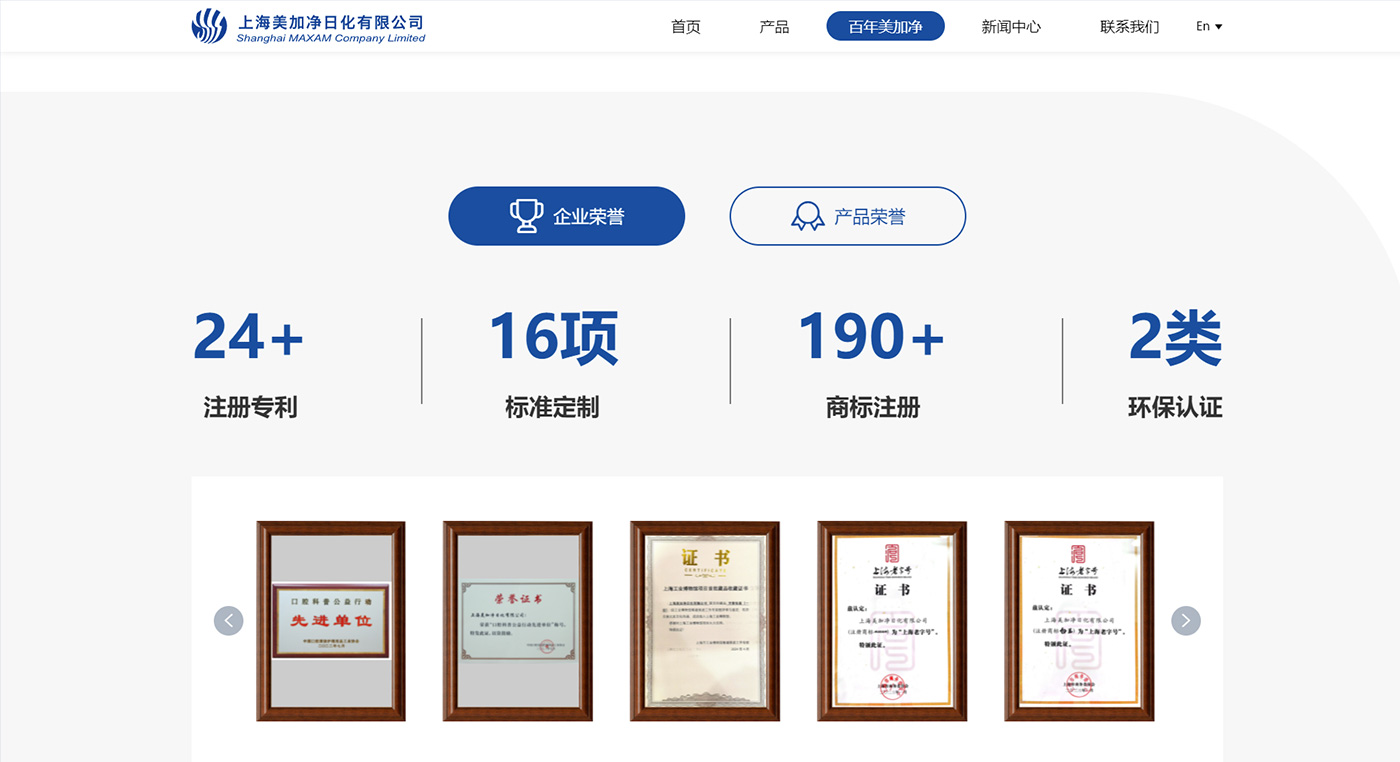Click the 24+ 注册专利 statistic
Viewport: 1400px width, 762px height.
[x=249, y=362]
